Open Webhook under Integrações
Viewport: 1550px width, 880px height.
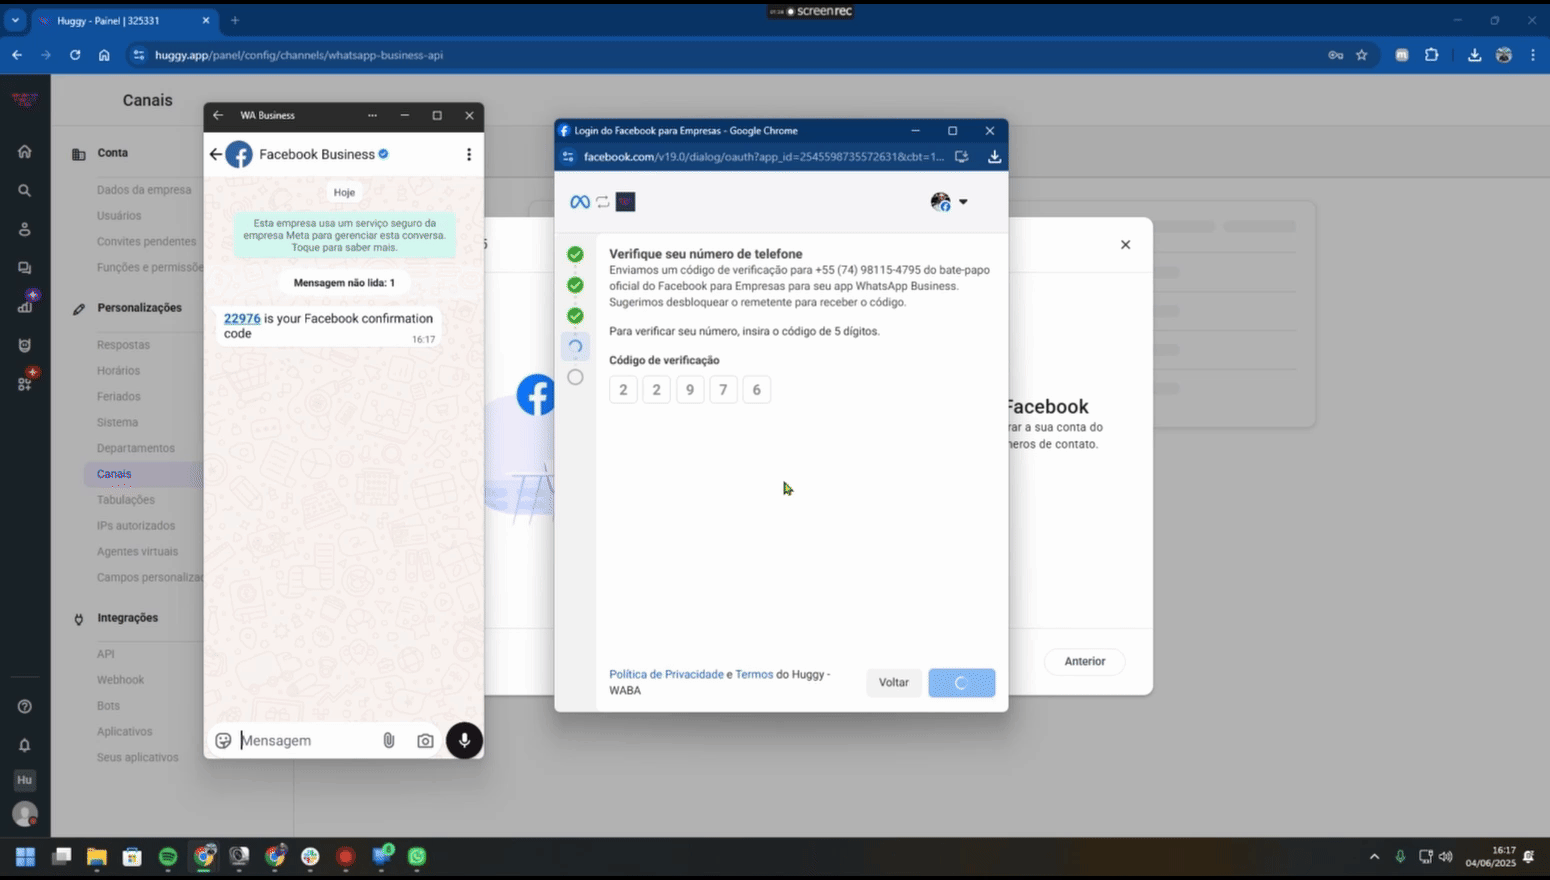[x=120, y=680]
